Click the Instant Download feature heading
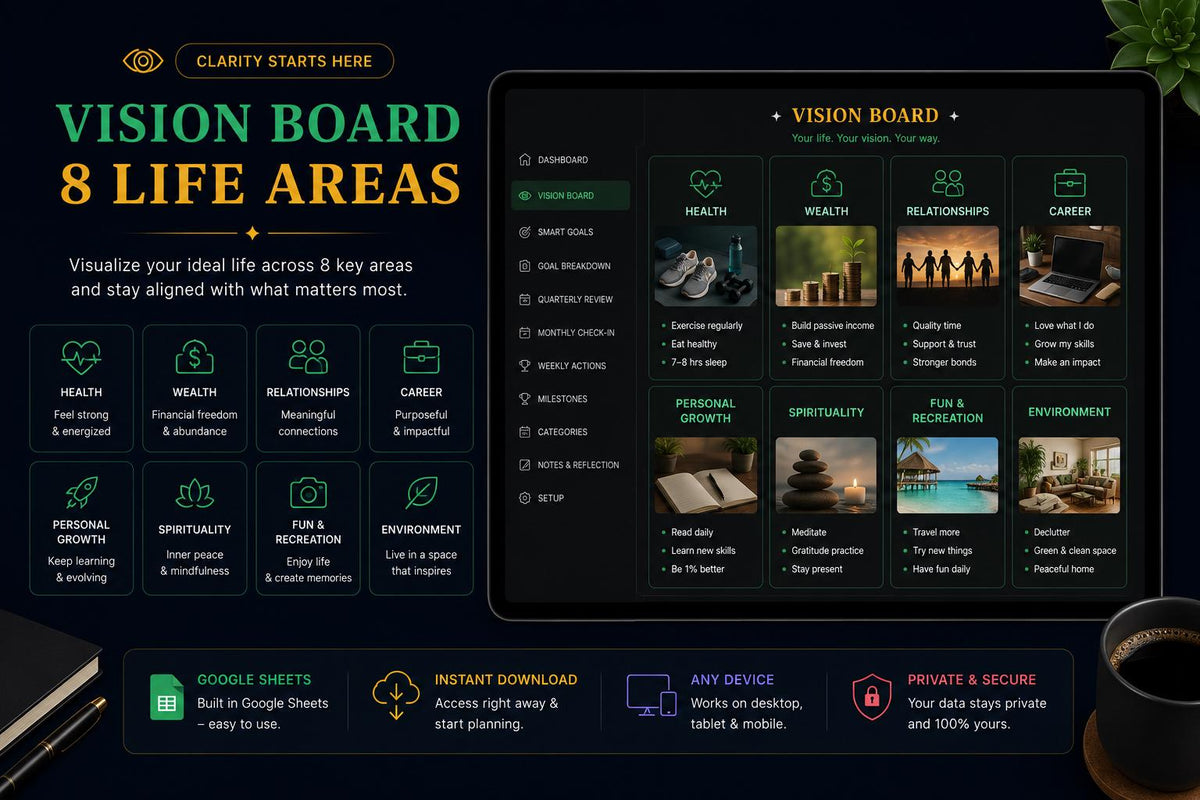The height and width of the screenshot is (800, 1200). pos(506,680)
